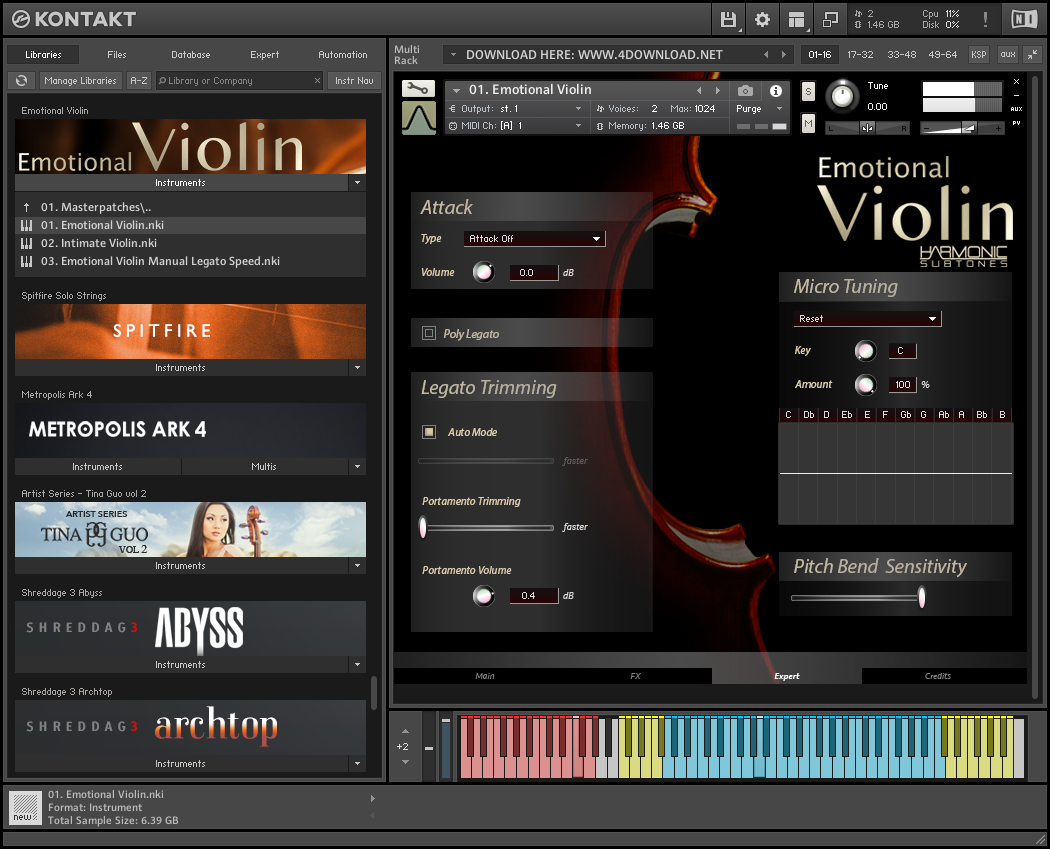Select next multi rack preset arrow
1050x849 pixels.
coord(783,54)
